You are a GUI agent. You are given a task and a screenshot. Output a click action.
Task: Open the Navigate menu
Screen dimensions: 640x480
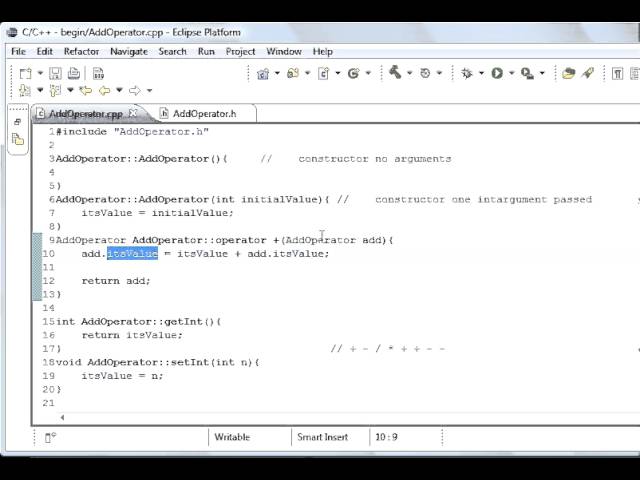(x=129, y=51)
